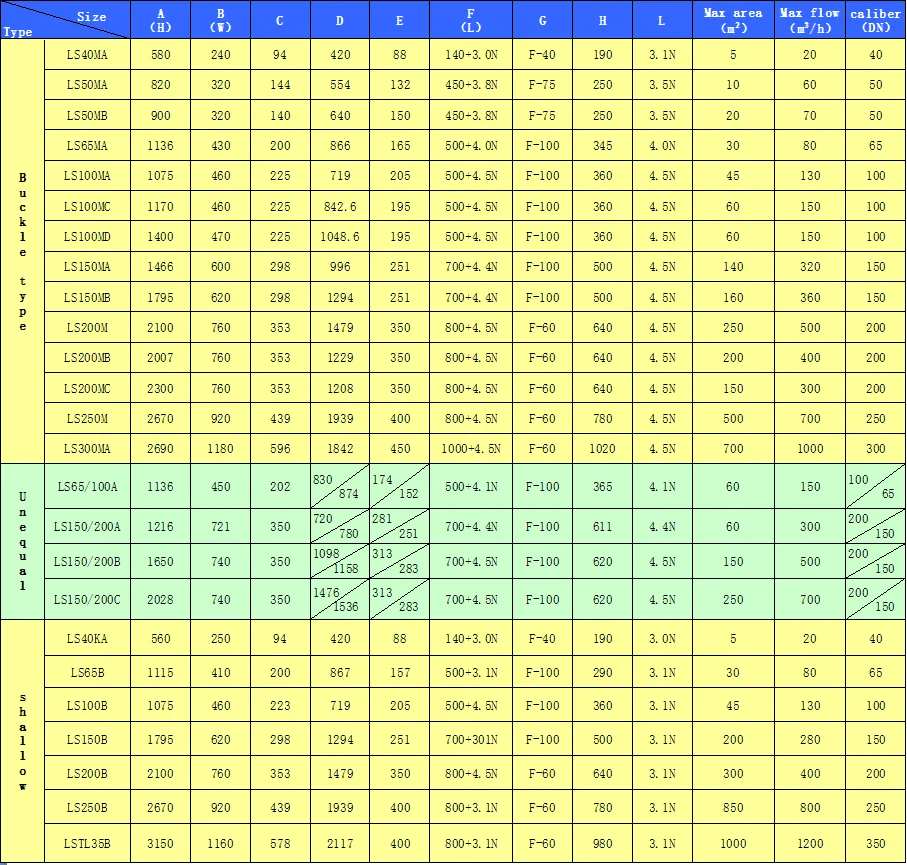907x865 pixels.
Task: Select the 611 H value for LS150/200A
Action: [x=602, y=526]
